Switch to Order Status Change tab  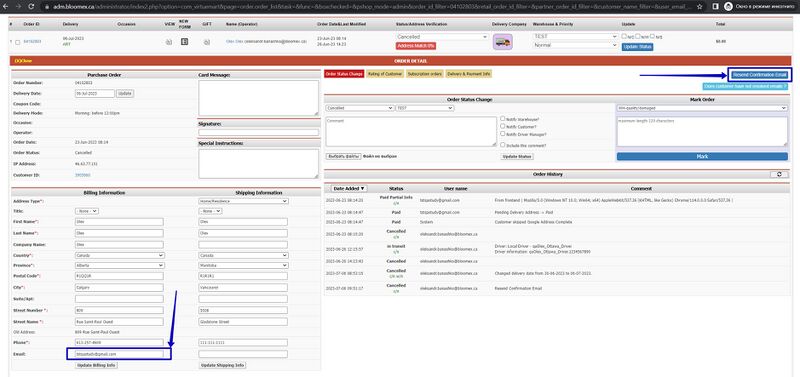click(344, 74)
